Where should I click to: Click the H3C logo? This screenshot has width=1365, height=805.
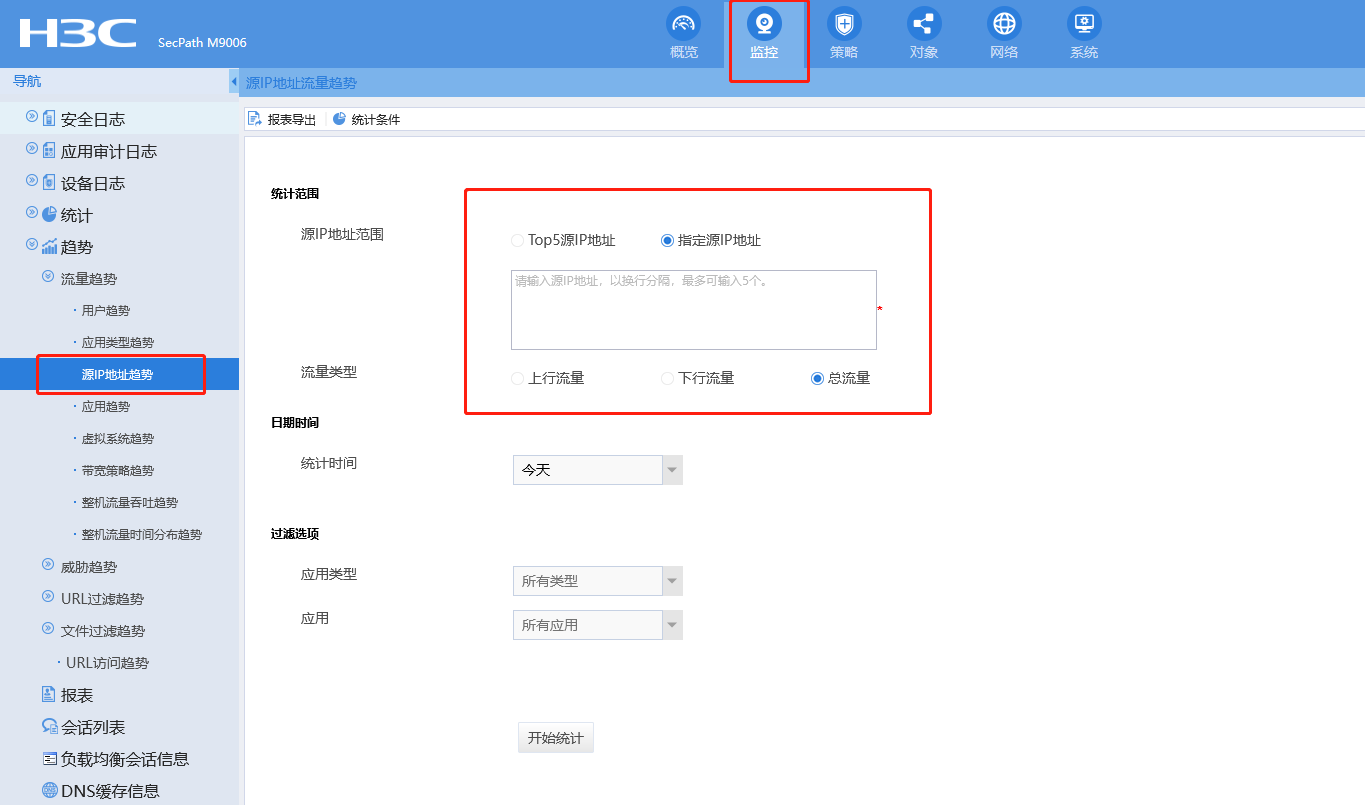tap(78, 33)
